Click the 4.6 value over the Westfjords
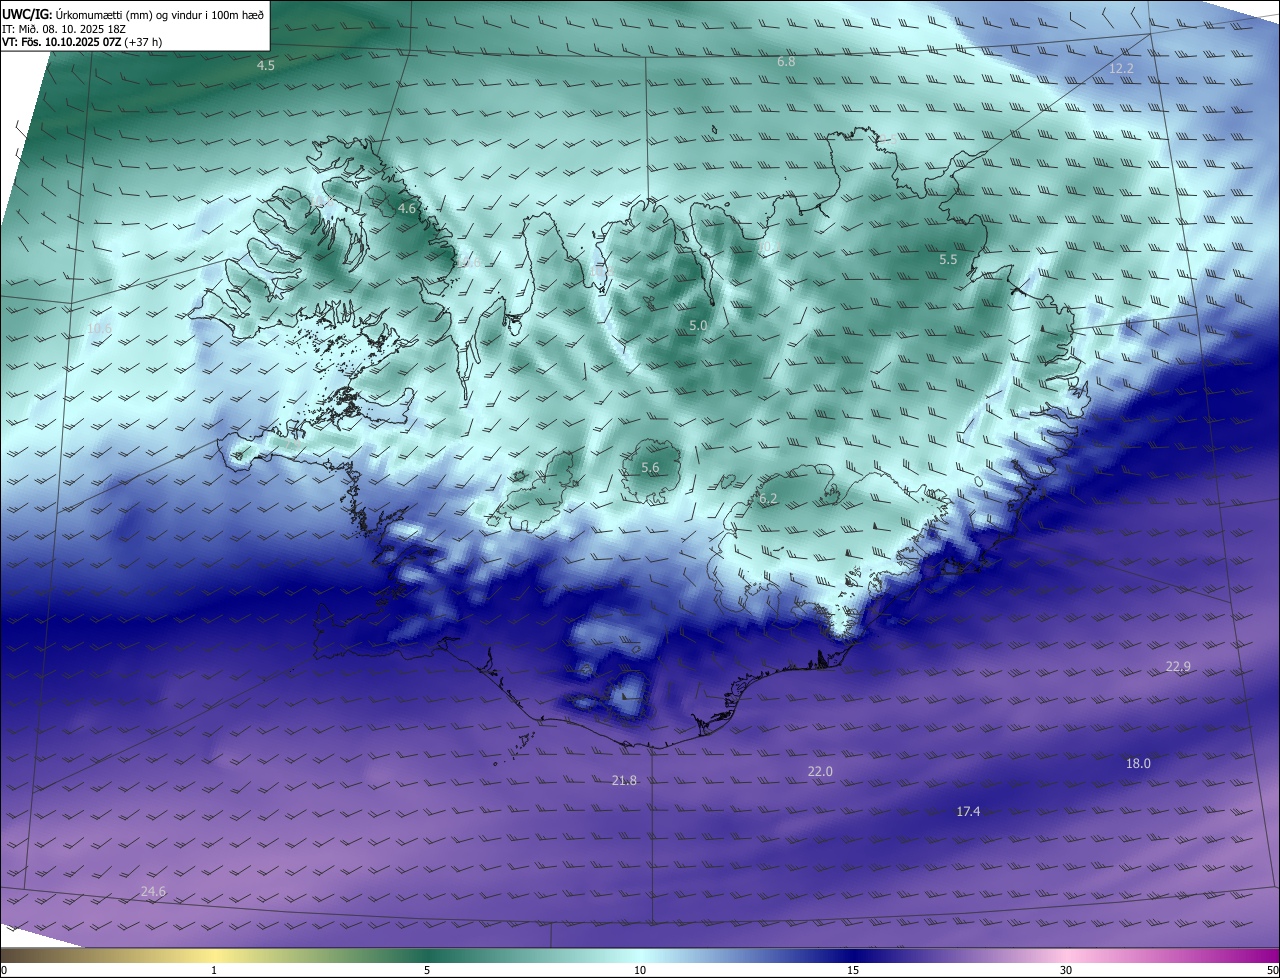This screenshot has width=1280, height=978. pyautogui.click(x=406, y=208)
